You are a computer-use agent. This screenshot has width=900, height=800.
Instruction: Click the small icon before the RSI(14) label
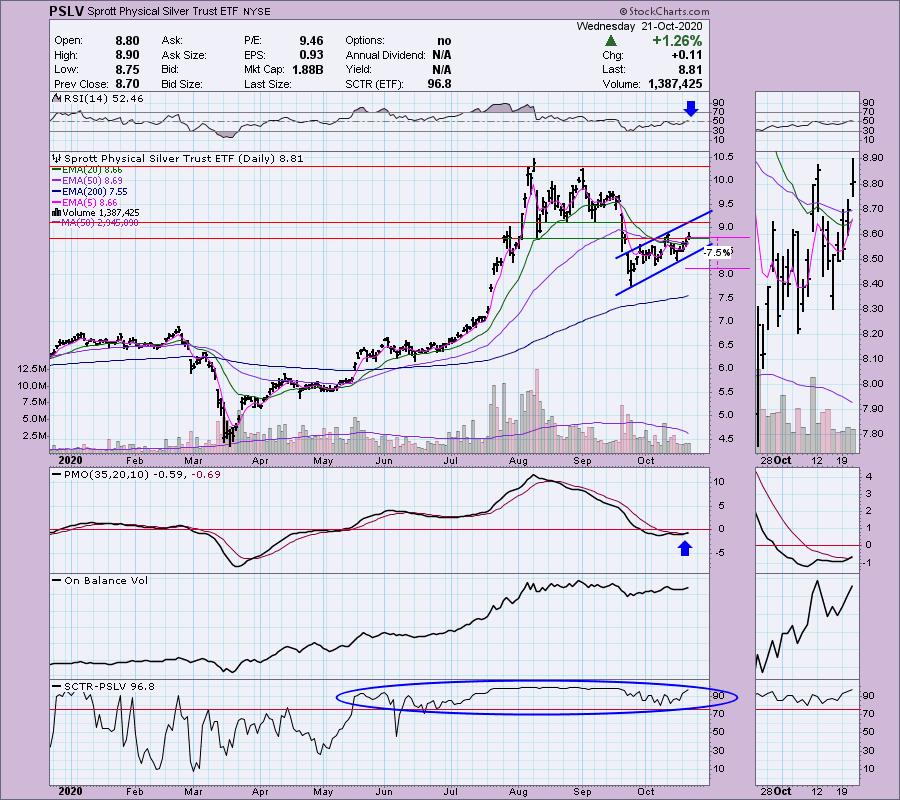[56, 99]
